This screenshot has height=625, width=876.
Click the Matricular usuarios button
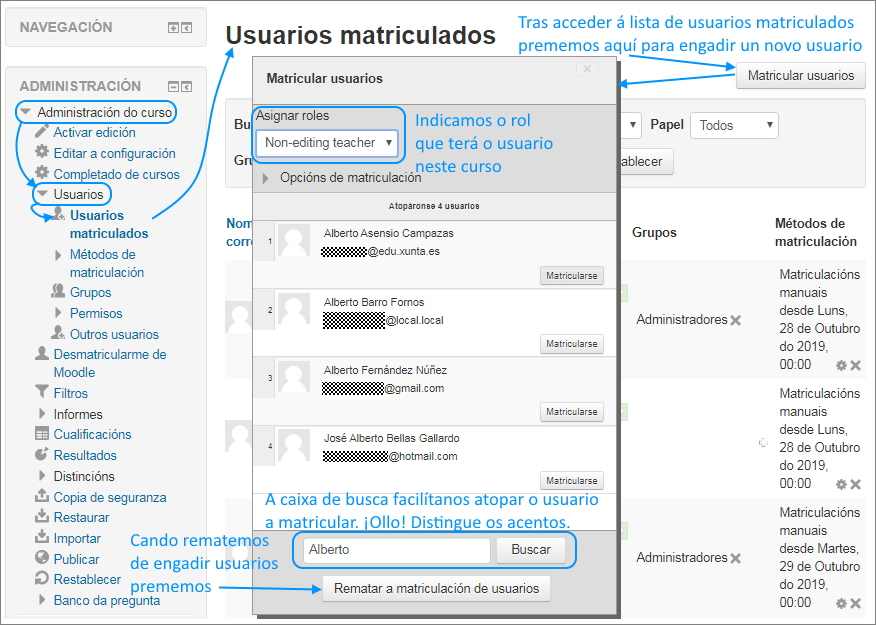[x=800, y=75]
